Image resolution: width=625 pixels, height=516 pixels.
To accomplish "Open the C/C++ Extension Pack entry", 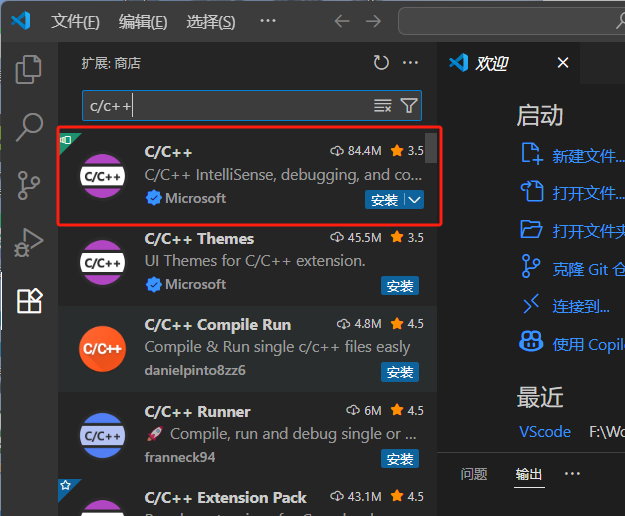I will coord(248,498).
